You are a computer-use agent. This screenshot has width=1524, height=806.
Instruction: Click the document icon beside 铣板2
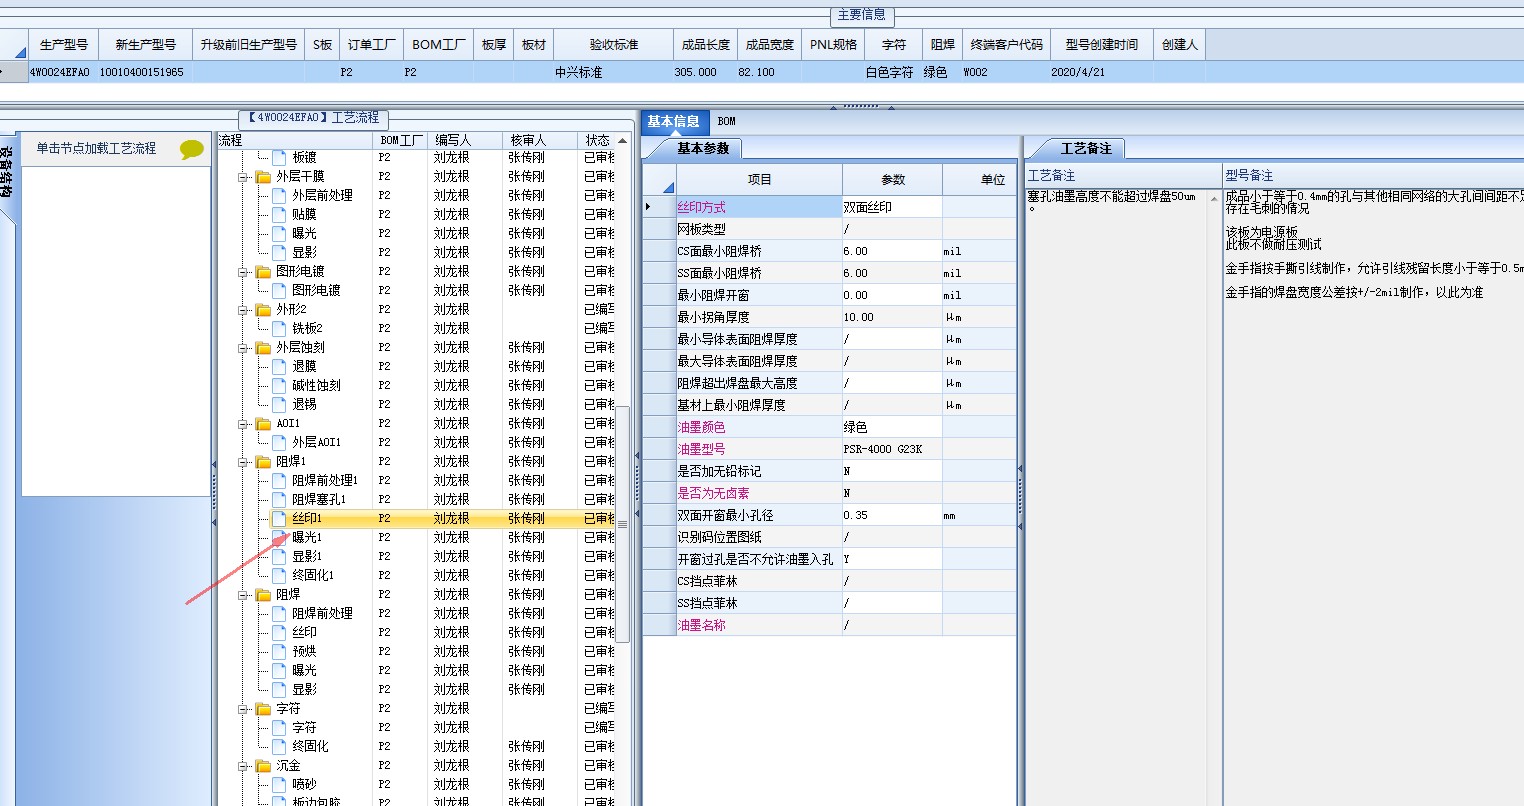(x=280, y=328)
